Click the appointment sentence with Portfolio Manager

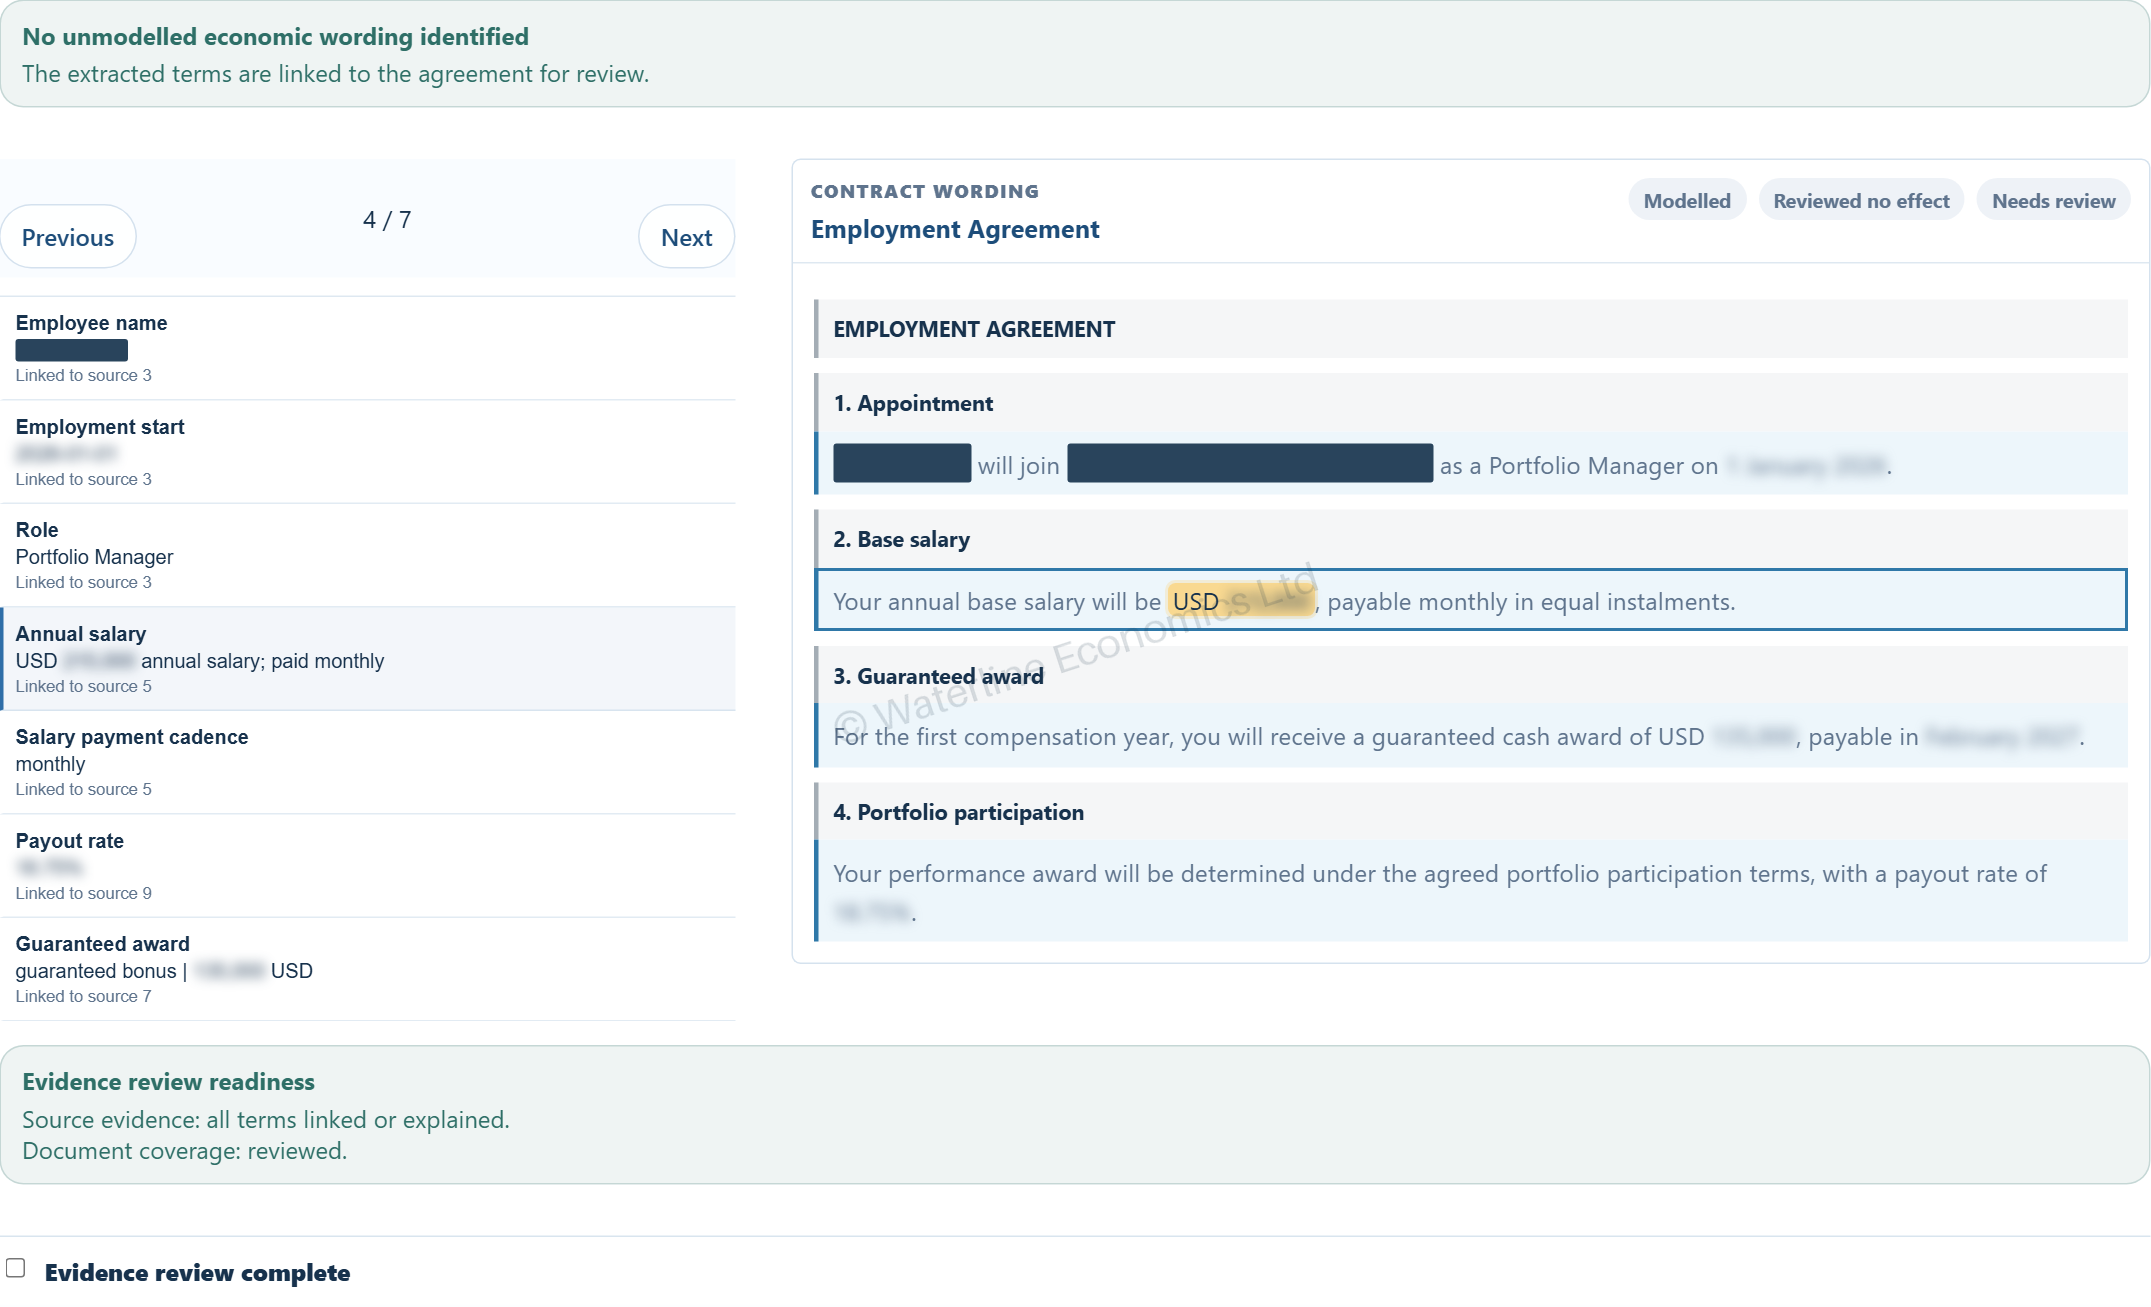(1472, 465)
